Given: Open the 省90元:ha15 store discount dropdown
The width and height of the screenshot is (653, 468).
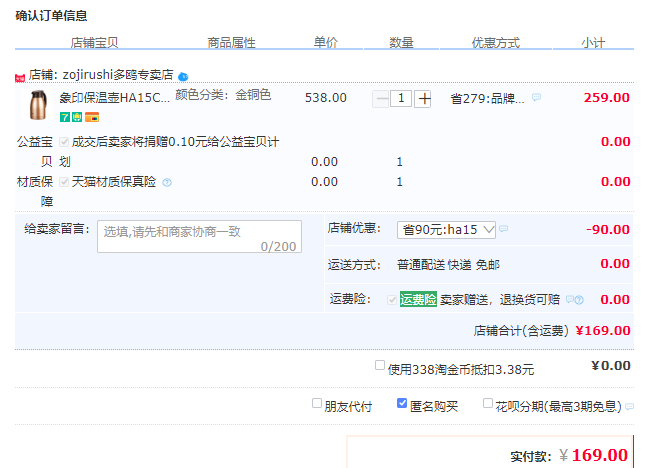Looking at the screenshot, I should (x=446, y=230).
